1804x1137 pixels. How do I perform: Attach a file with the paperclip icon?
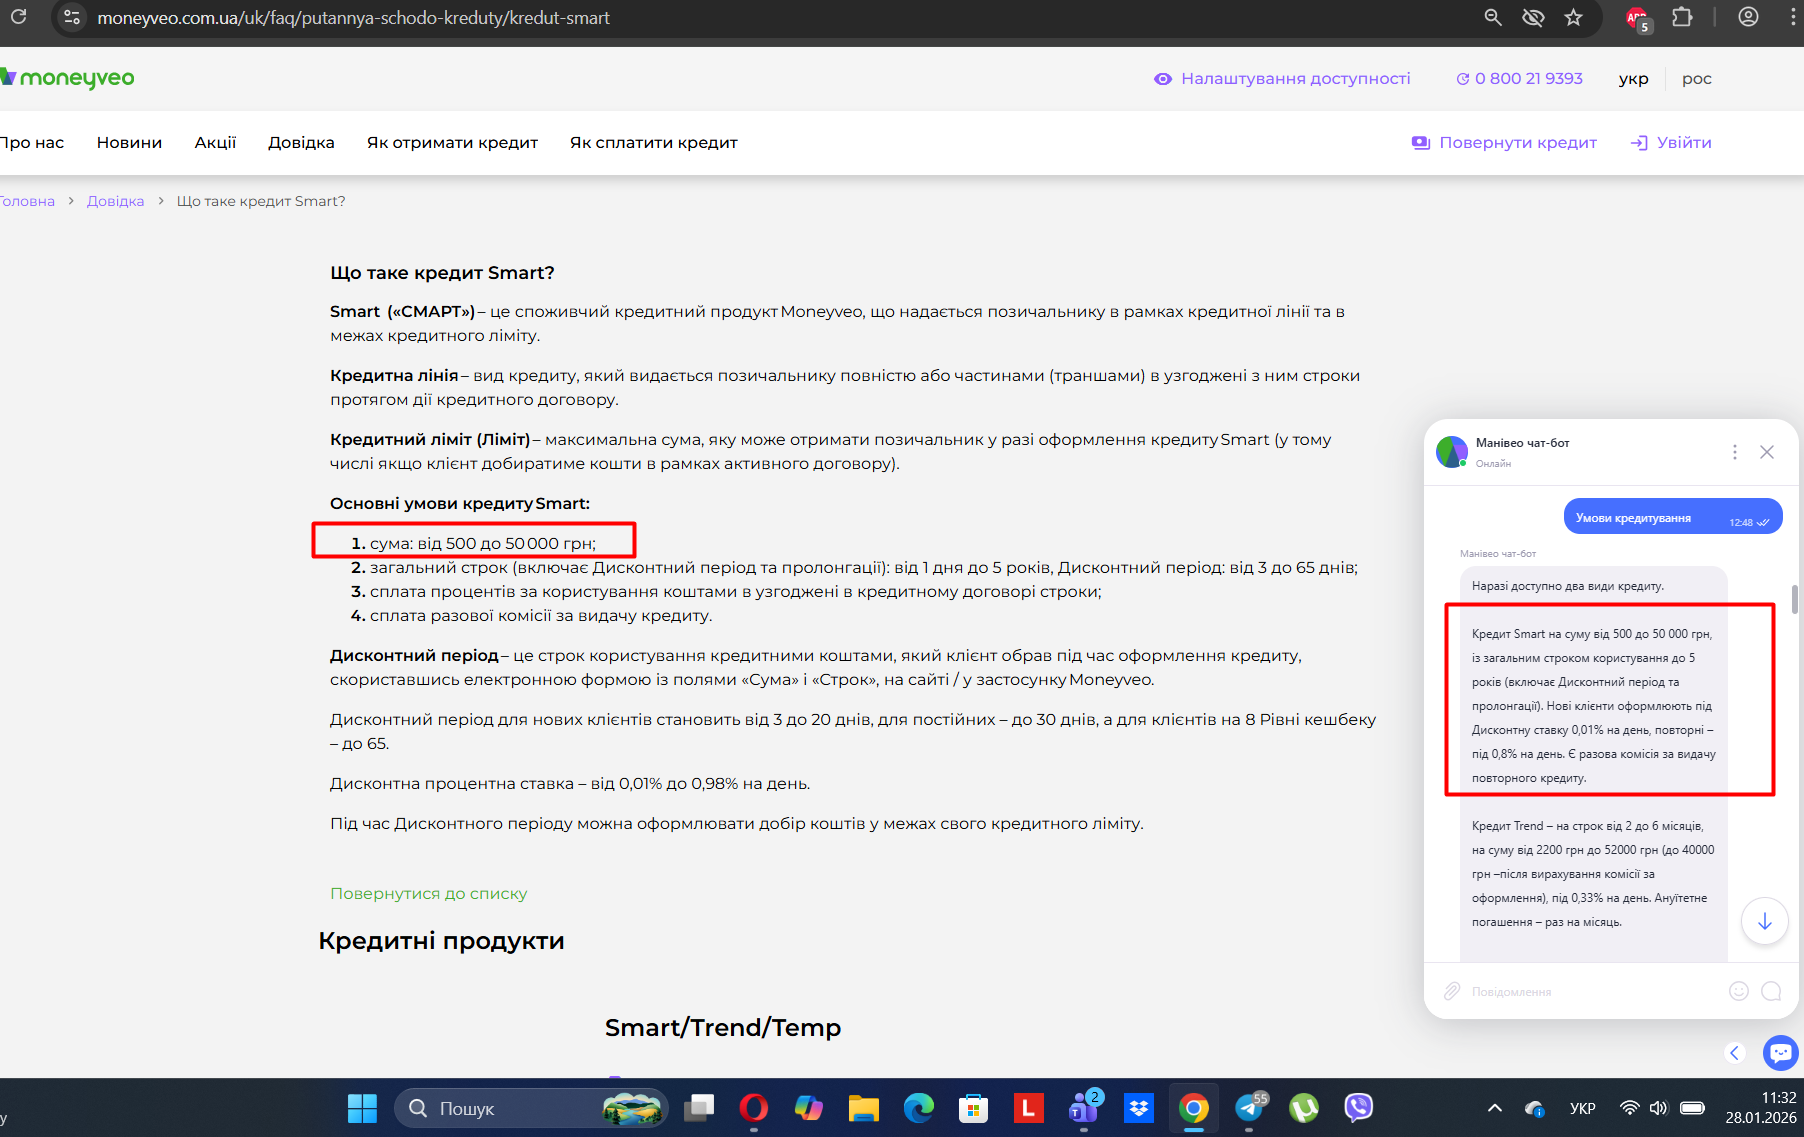tap(1452, 991)
